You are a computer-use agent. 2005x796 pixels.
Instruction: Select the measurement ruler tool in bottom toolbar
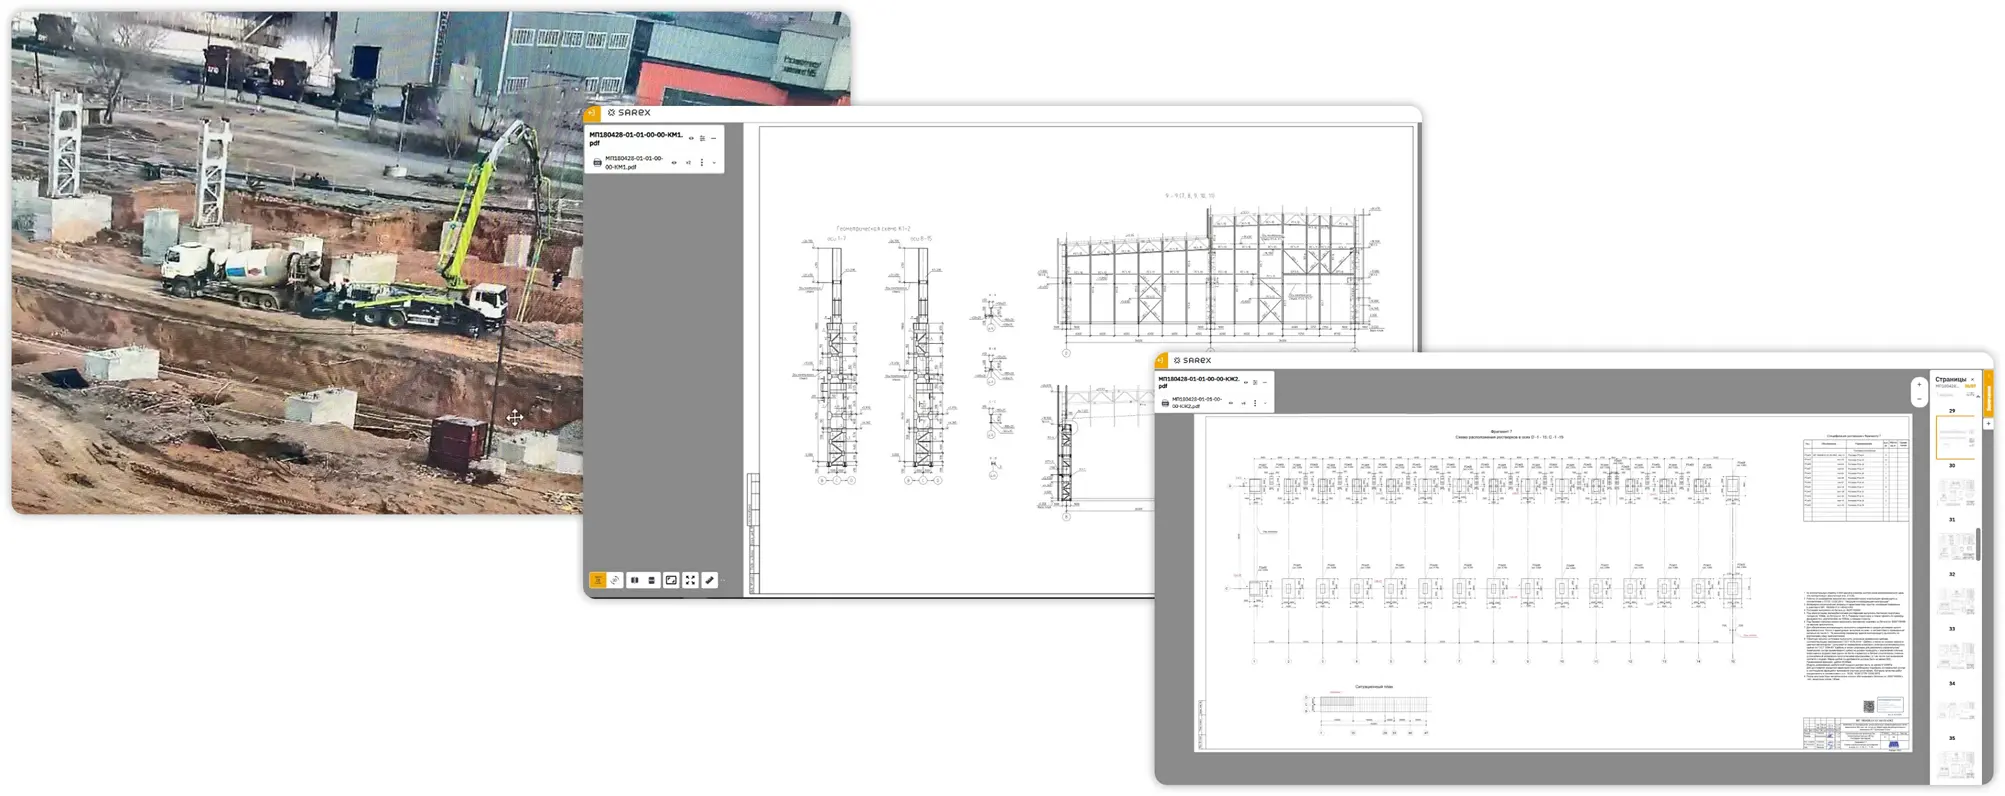click(x=709, y=580)
